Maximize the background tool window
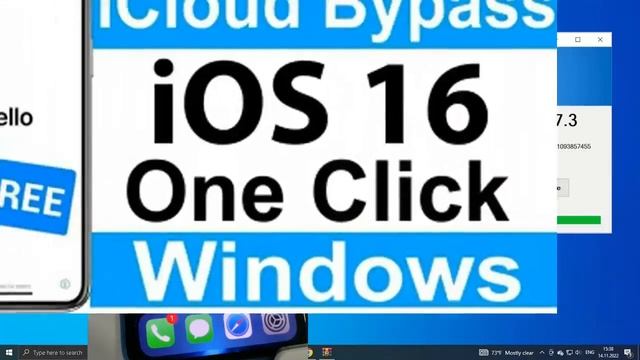 (x=578, y=40)
